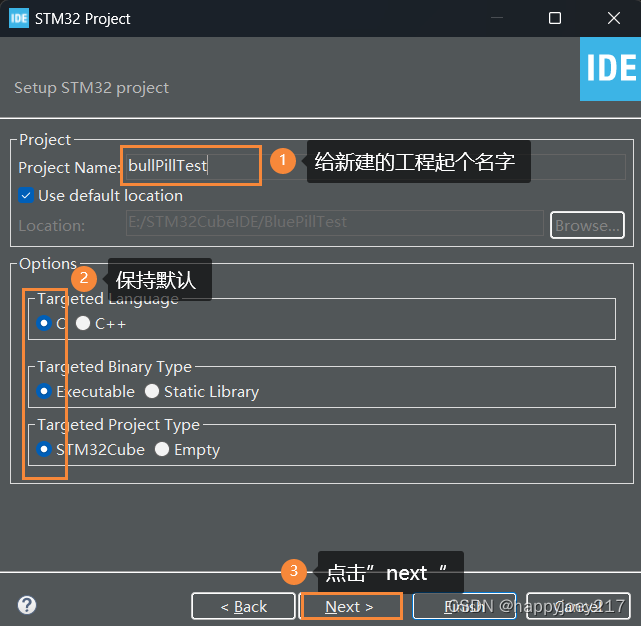Screen dimensions: 641x626
Task: Click the Targeted Binary Type group label
Action: [114, 367]
